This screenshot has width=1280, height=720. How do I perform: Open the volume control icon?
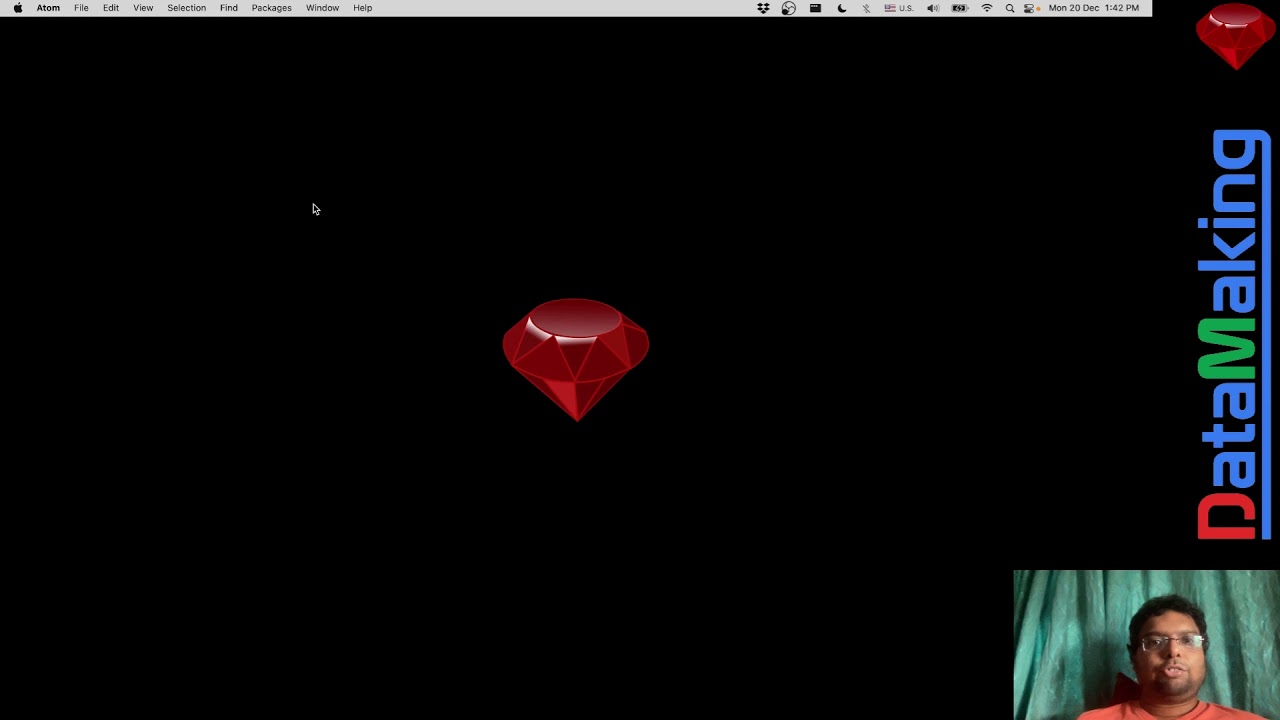(932, 8)
